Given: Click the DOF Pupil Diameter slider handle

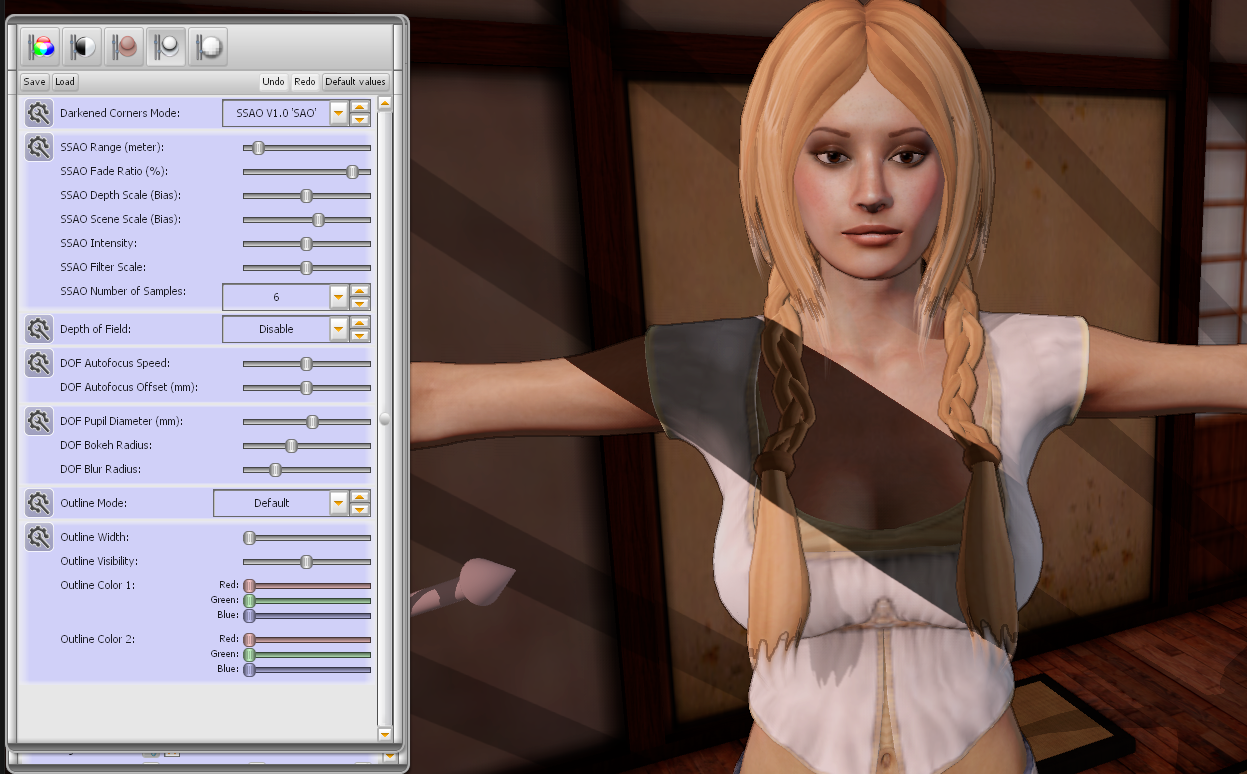Looking at the screenshot, I should [x=312, y=422].
